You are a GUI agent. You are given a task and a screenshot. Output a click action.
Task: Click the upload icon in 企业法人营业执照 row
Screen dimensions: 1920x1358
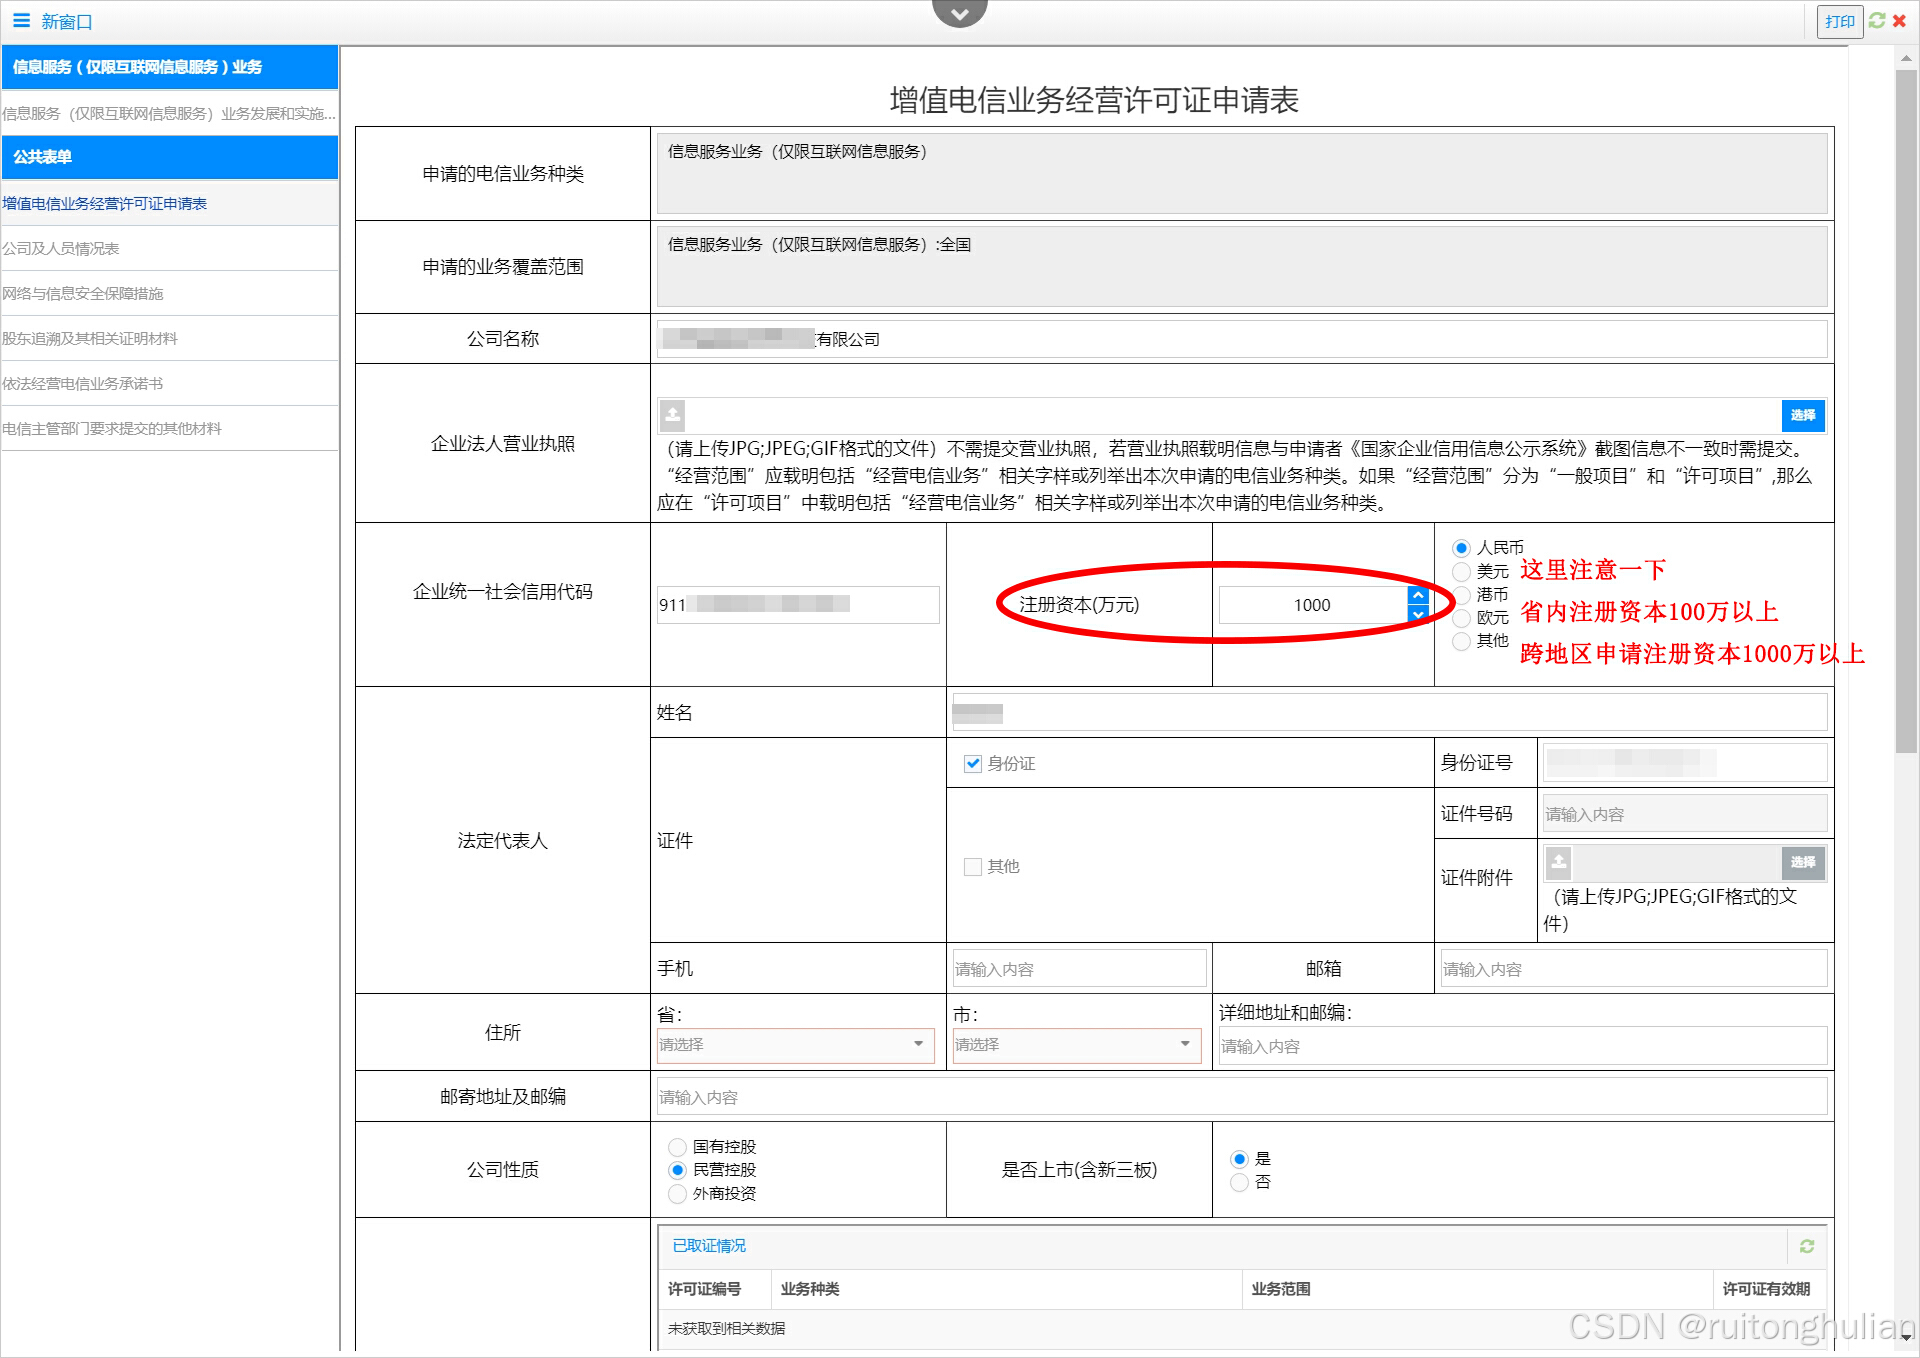673,414
